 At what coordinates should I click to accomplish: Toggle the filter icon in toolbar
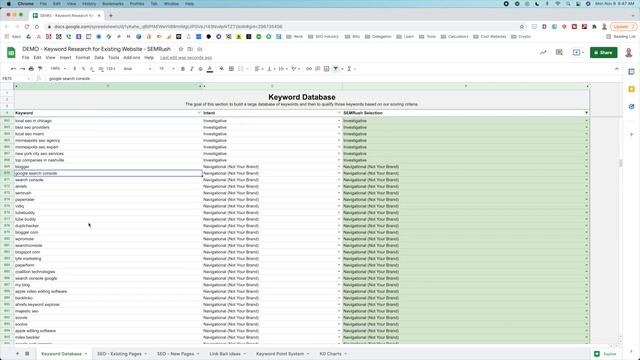click(336, 69)
